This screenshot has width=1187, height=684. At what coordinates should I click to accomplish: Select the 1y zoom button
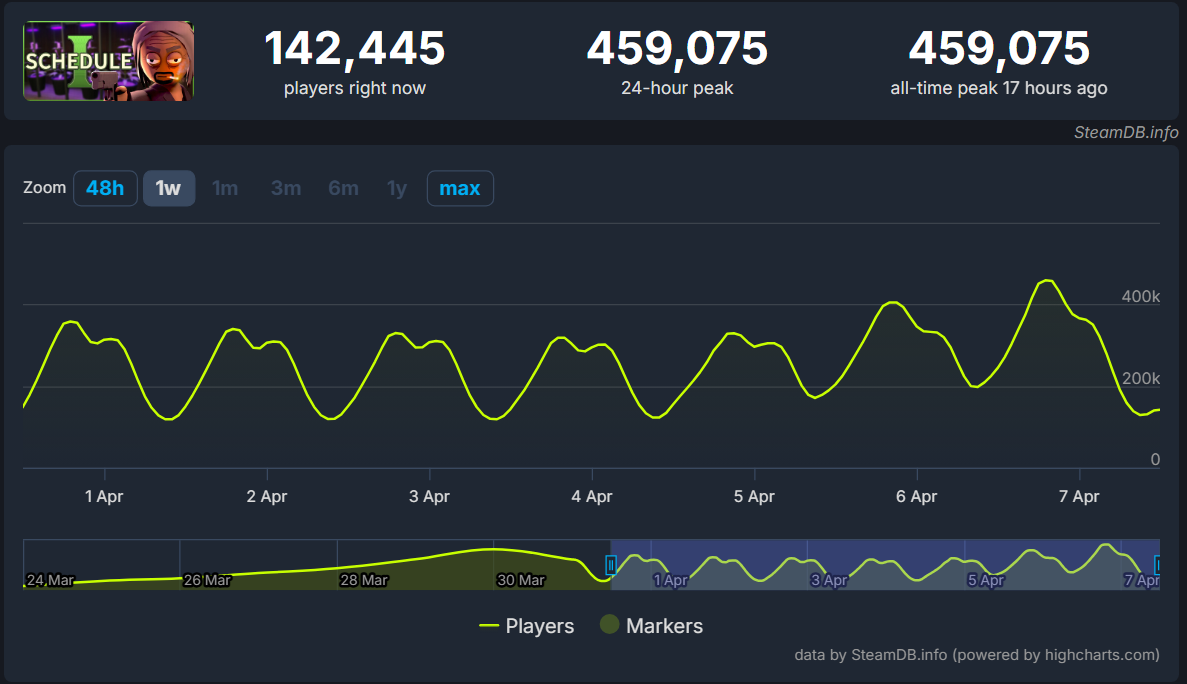tap(397, 188)
